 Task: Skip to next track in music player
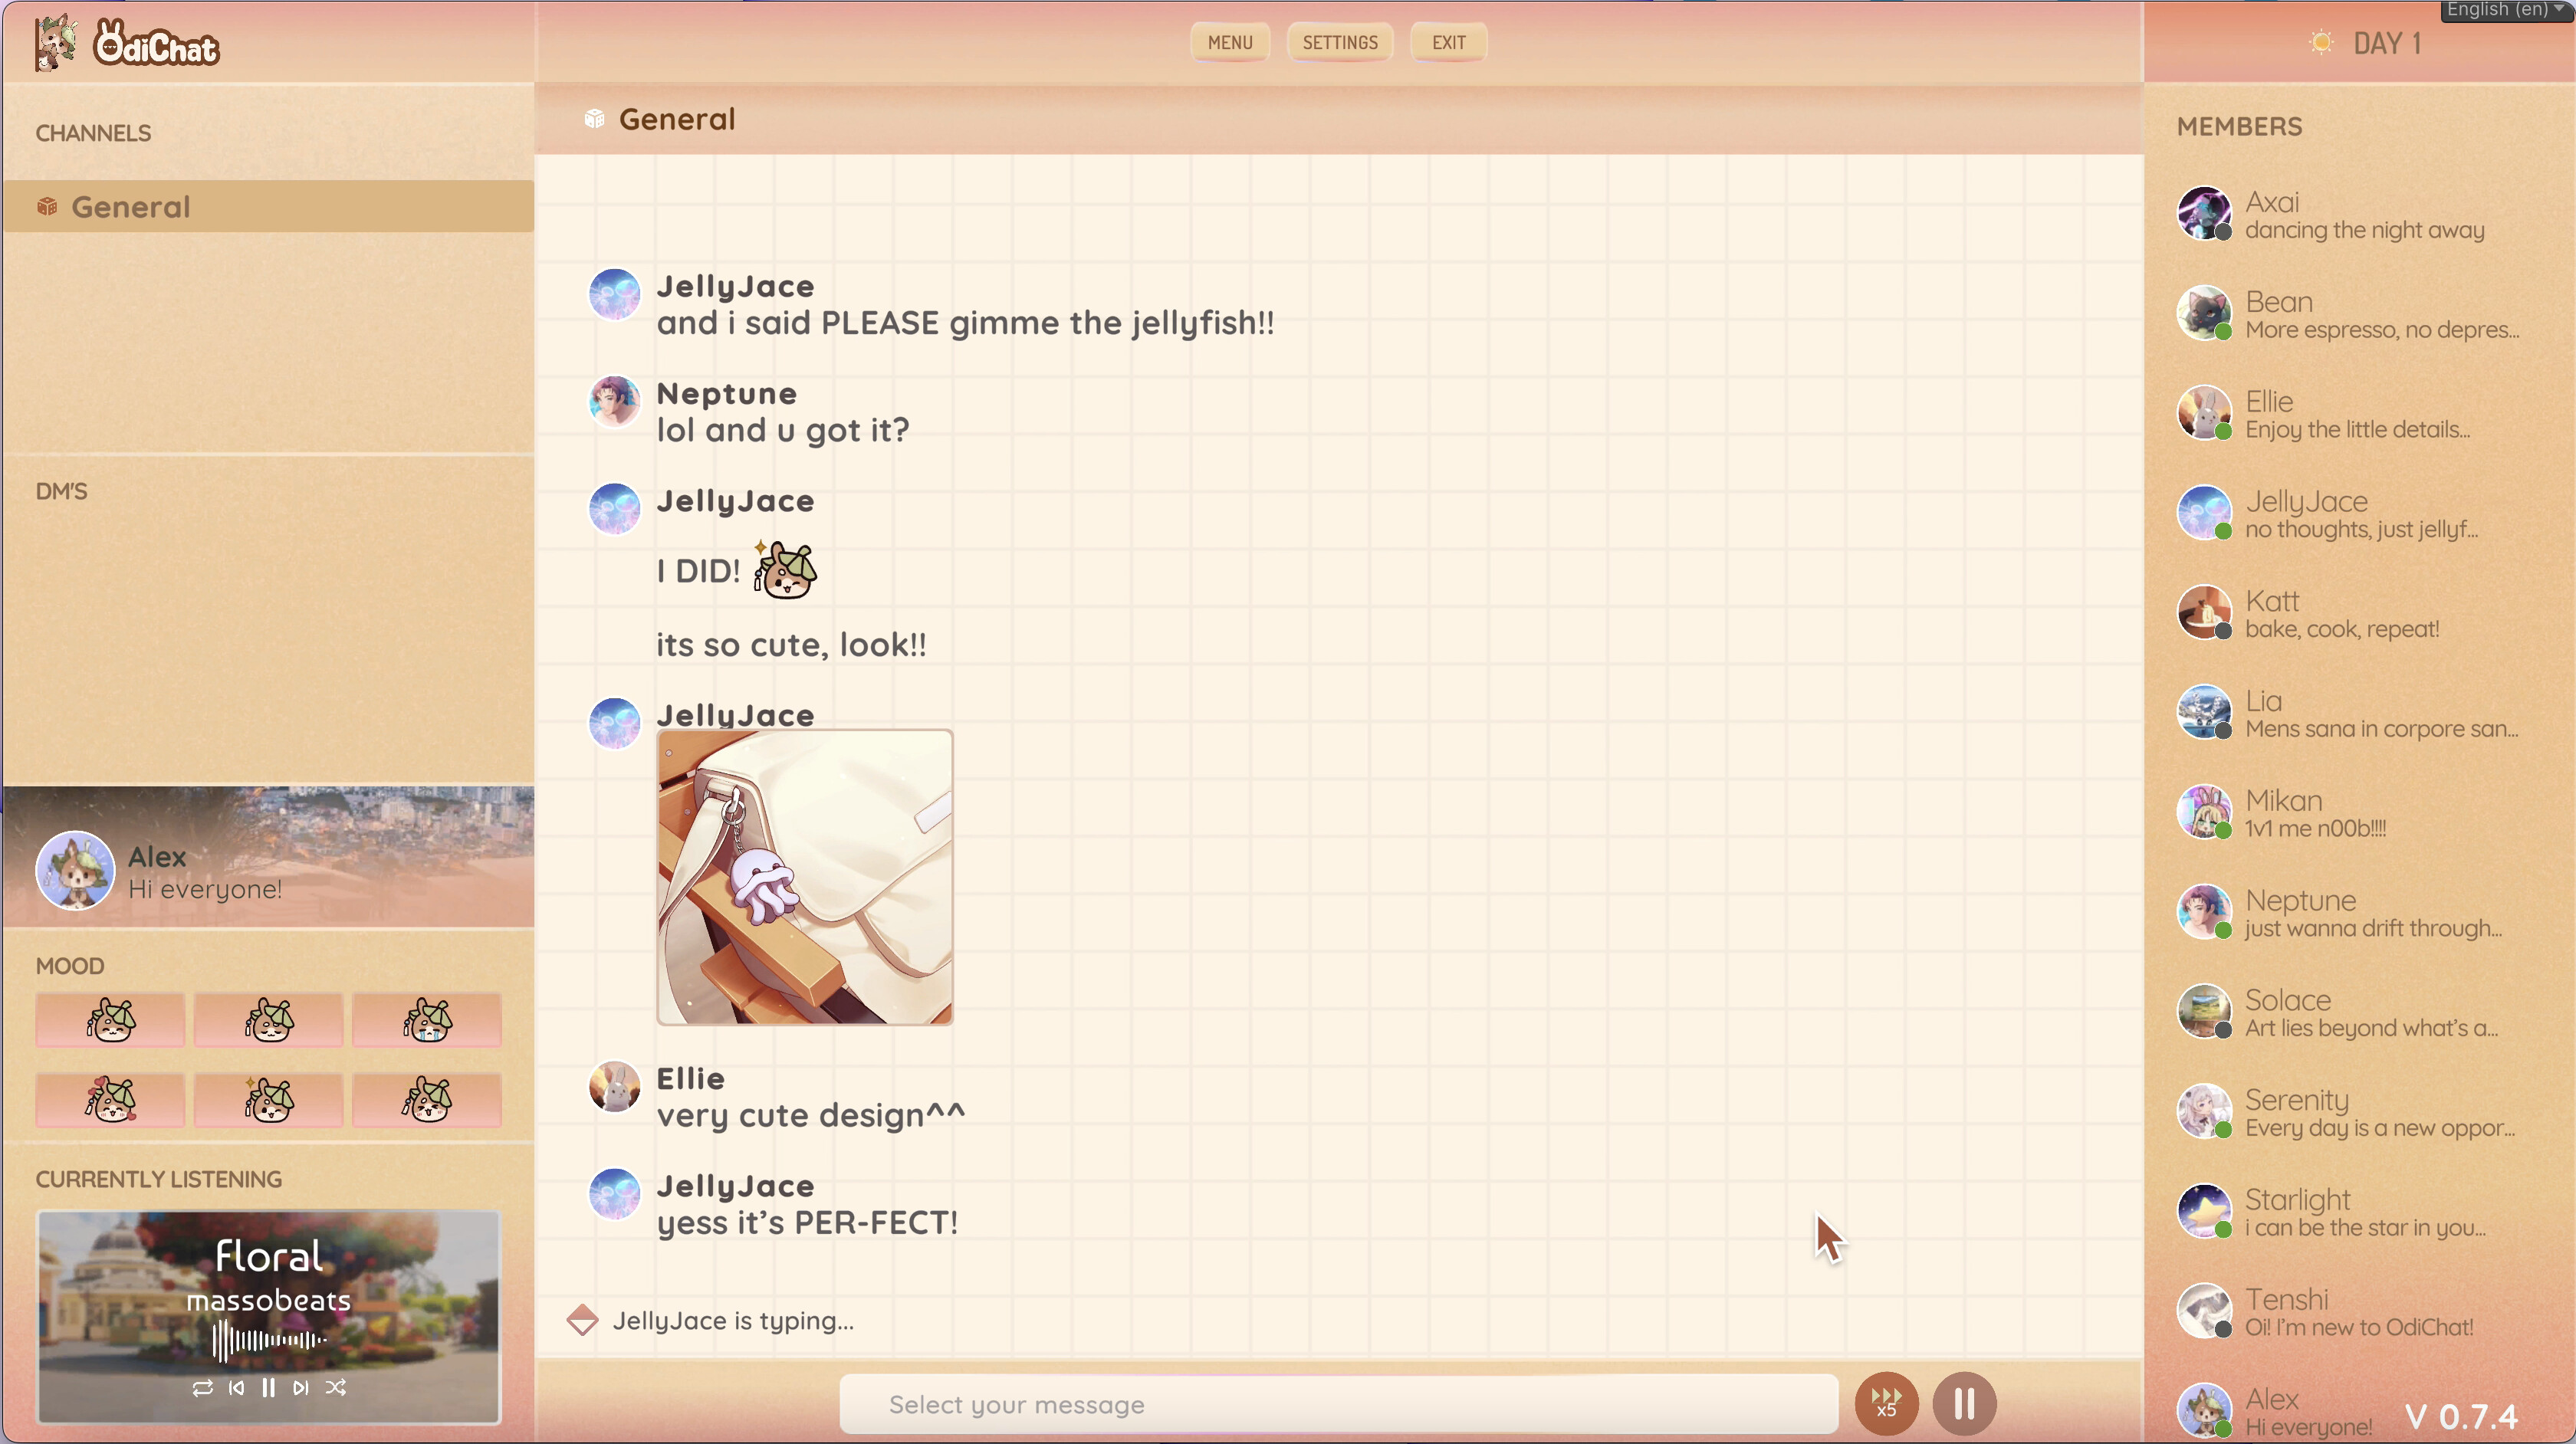301,1388
